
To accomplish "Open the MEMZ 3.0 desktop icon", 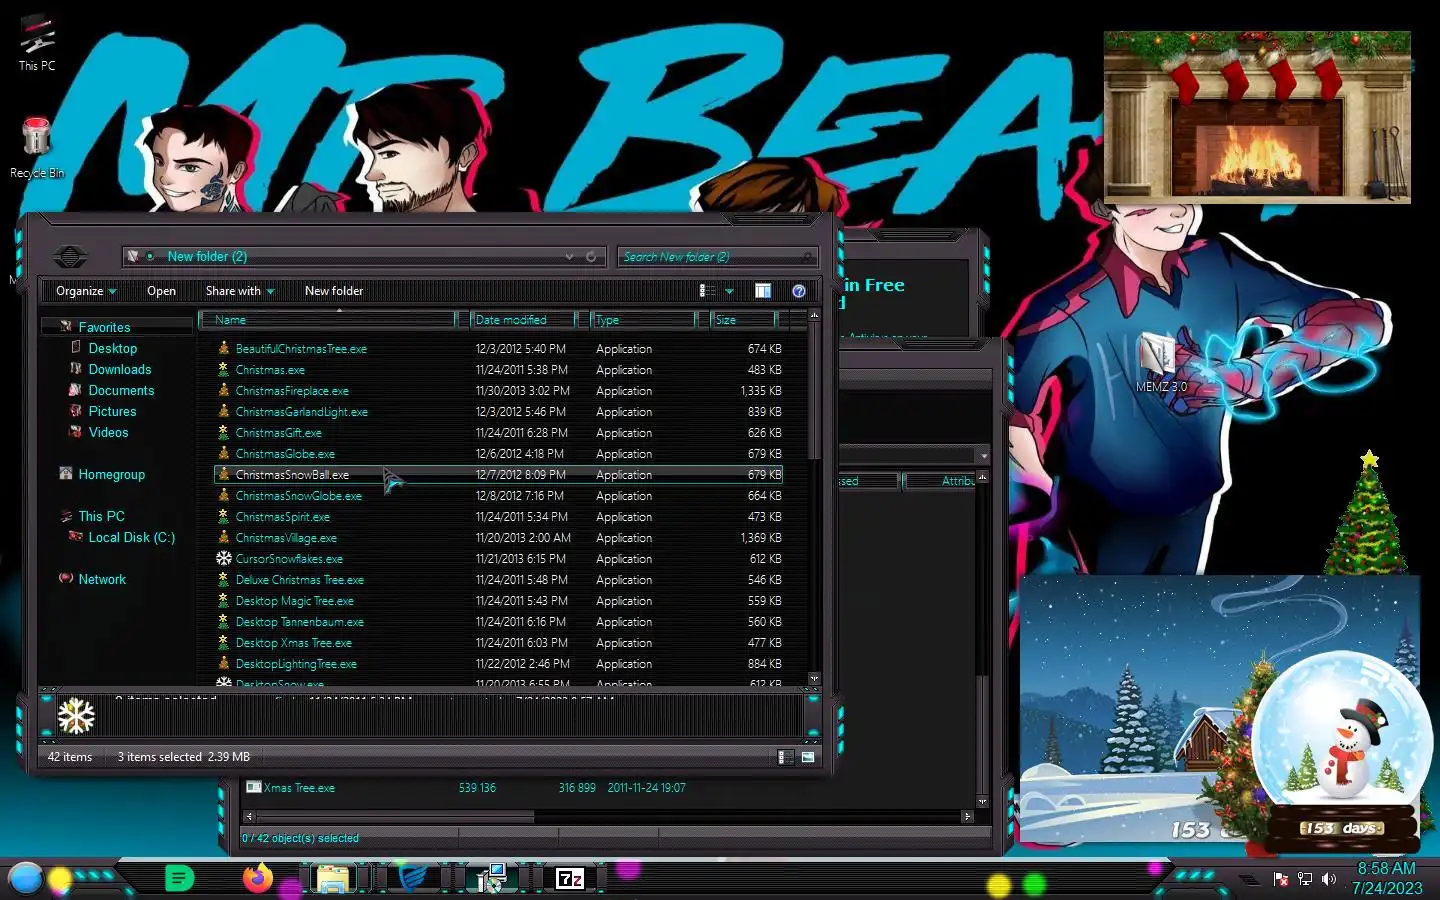I will pos(1161,363).
